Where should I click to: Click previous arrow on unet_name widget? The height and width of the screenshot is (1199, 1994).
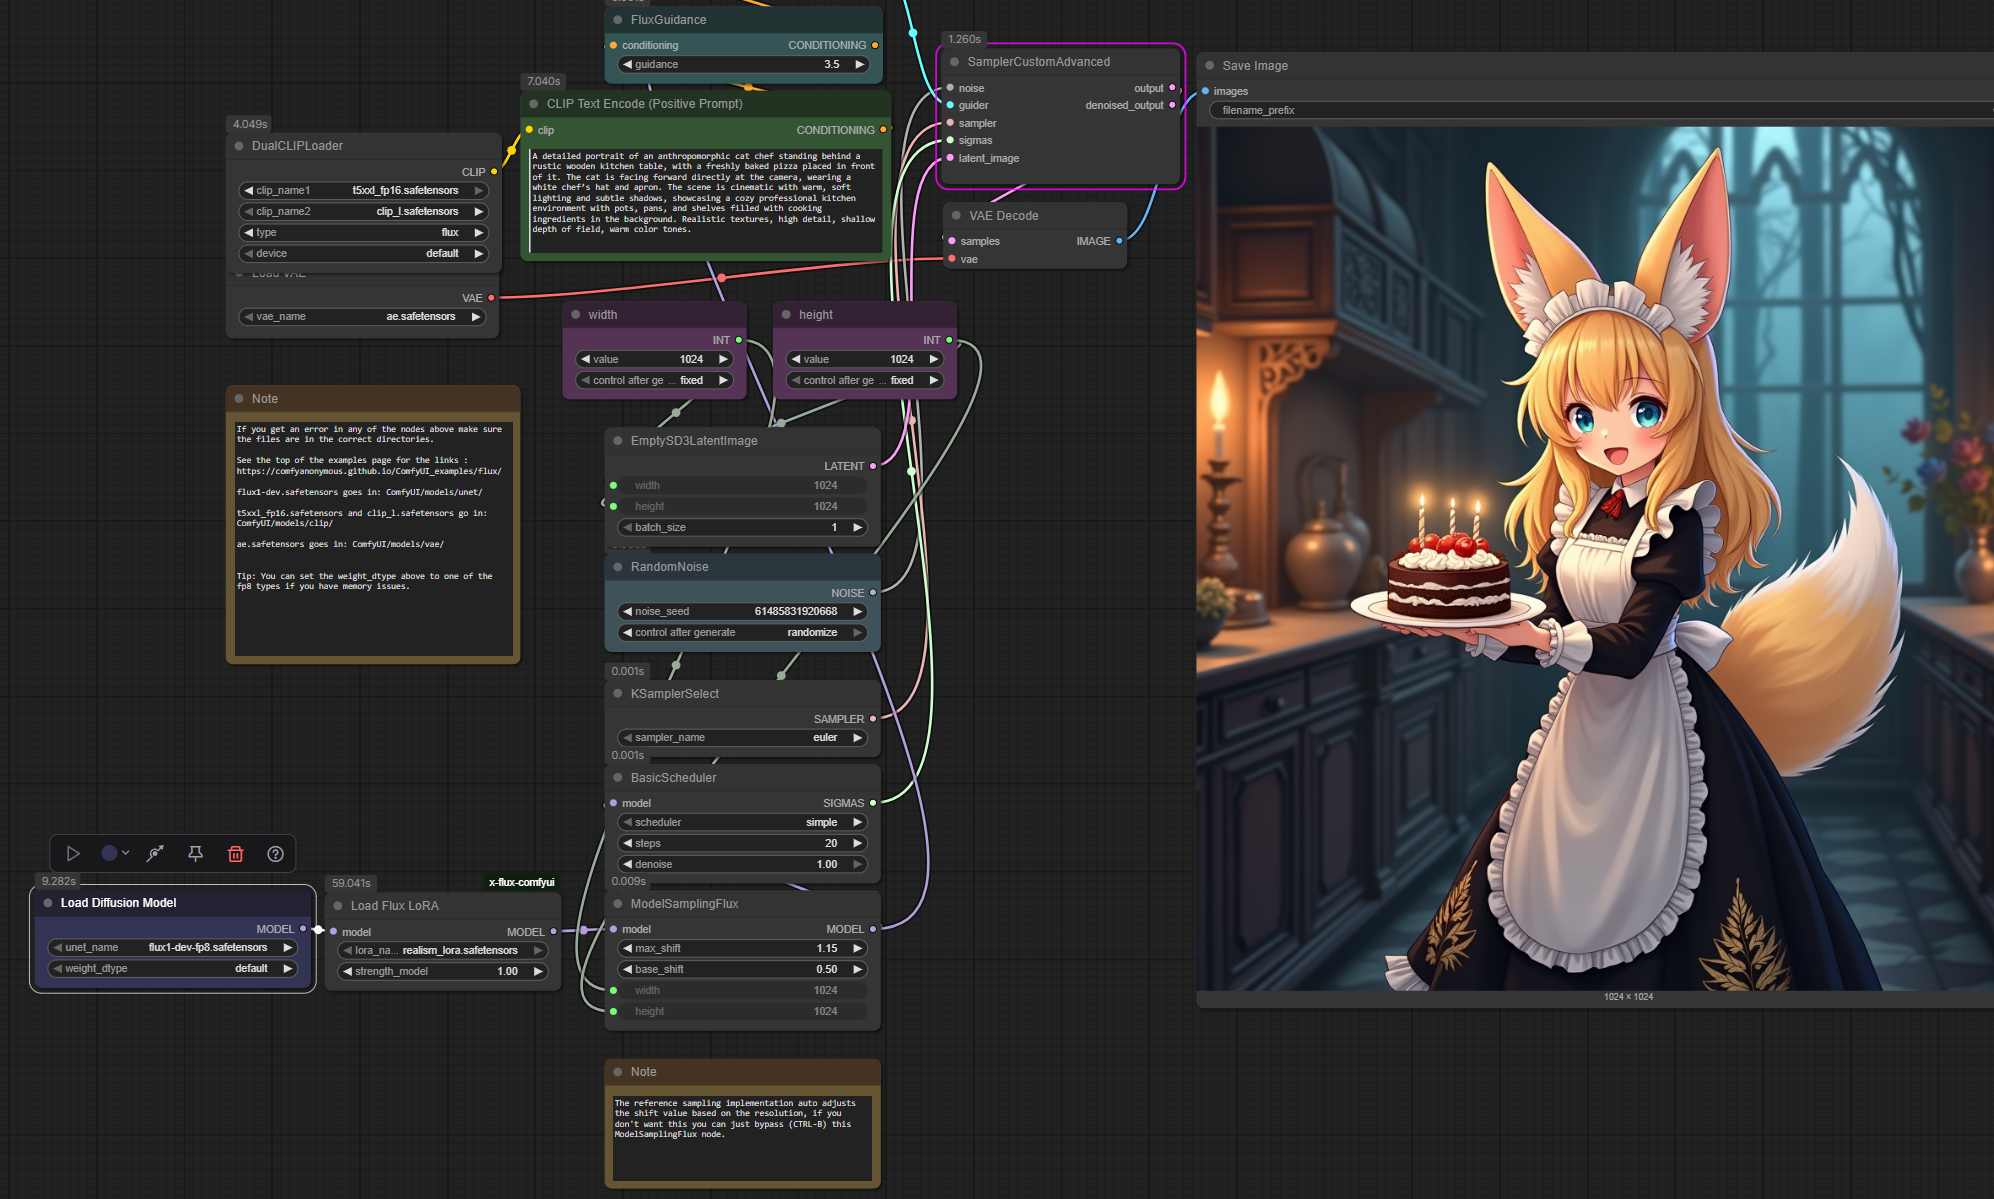58,947
